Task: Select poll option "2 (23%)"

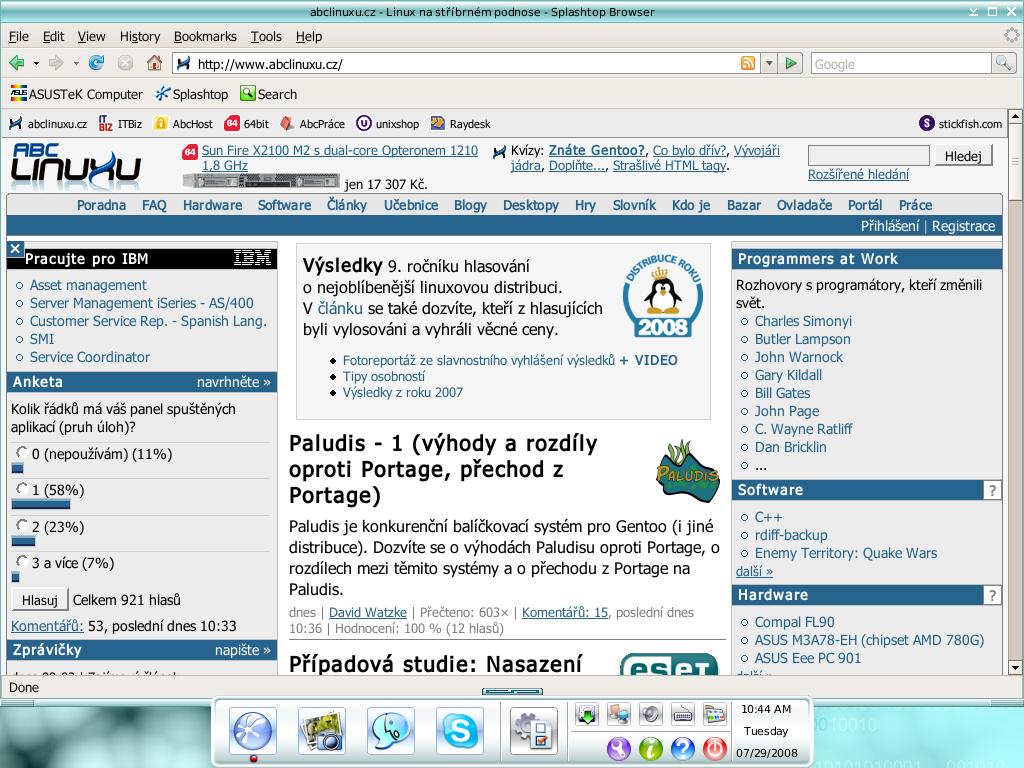Action: click(22, 525)
